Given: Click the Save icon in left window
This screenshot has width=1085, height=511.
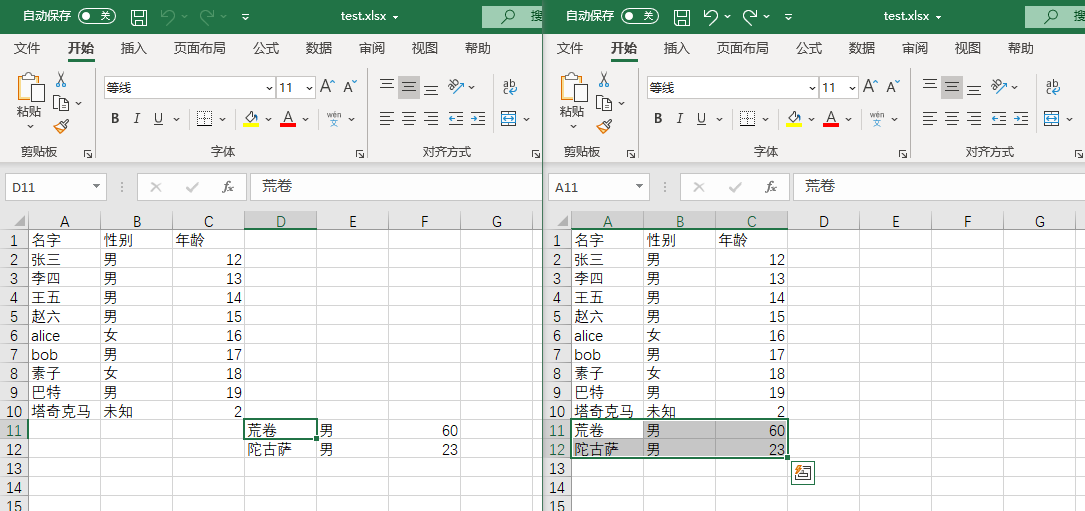Looking at the screenshot, I should point(139,17).
